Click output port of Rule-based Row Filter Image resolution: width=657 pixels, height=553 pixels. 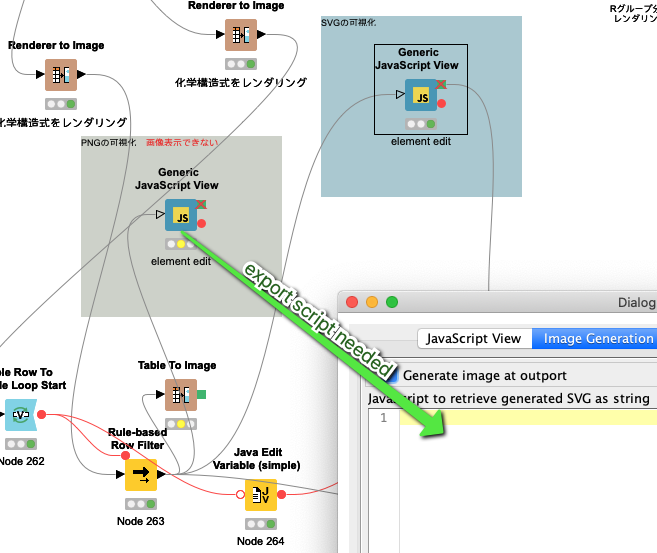coord(161,474)
